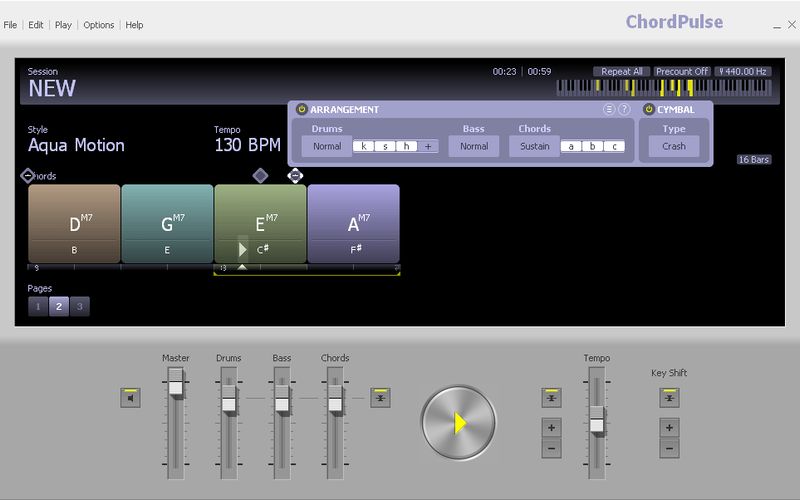
Task: Toggle the Precount Off setting
Action: coord(681,72)
